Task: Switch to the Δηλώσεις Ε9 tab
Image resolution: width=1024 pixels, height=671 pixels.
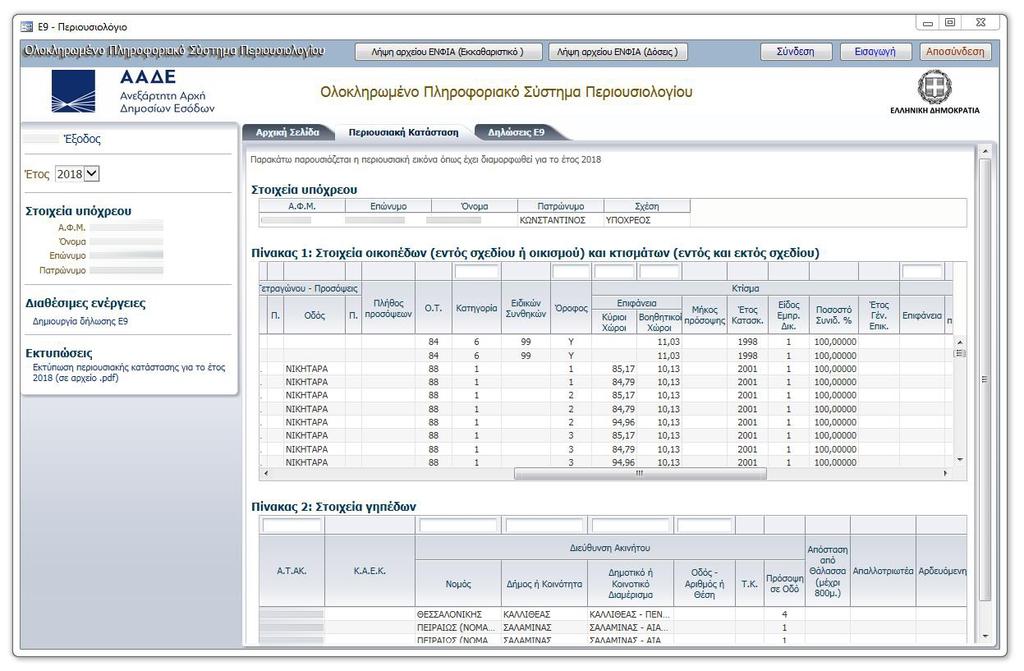Action: (x=516, y=132)
